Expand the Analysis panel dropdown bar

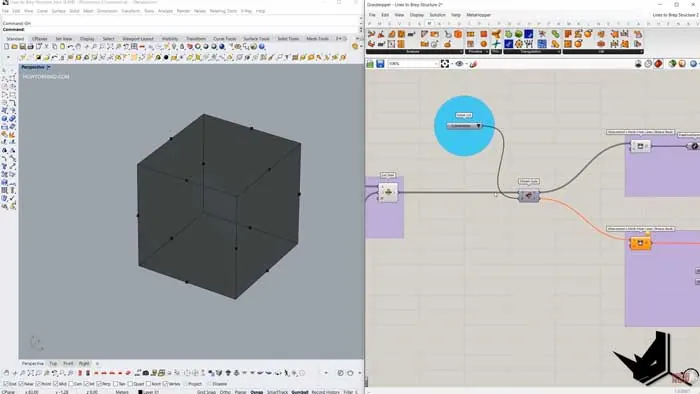(415, 52)
